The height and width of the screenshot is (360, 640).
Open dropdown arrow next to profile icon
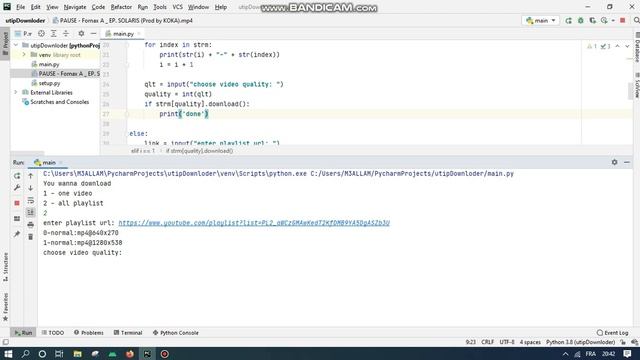pyautogui.click(x=613, y=20)
